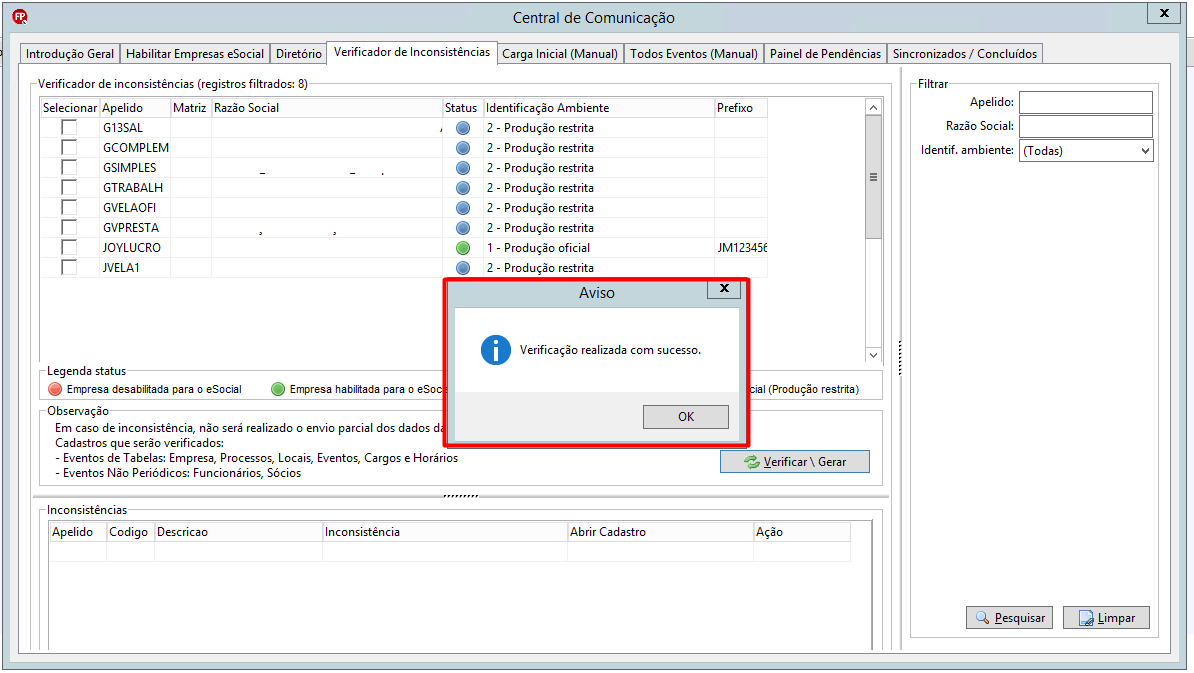Open the Carga Inicial (Manual) tab
The width and height of the screenshot is (1194, 673).
pyautogui.click(x=560, y=54)
